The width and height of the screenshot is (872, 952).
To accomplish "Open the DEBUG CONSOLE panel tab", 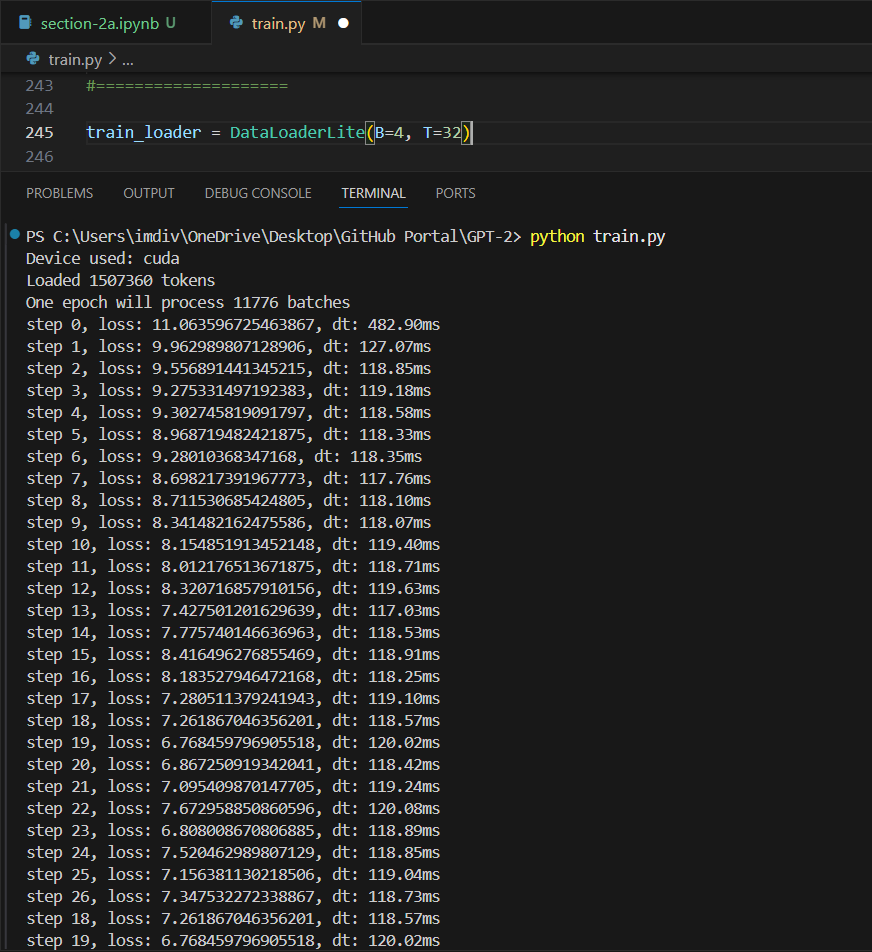I will point(258,193).
